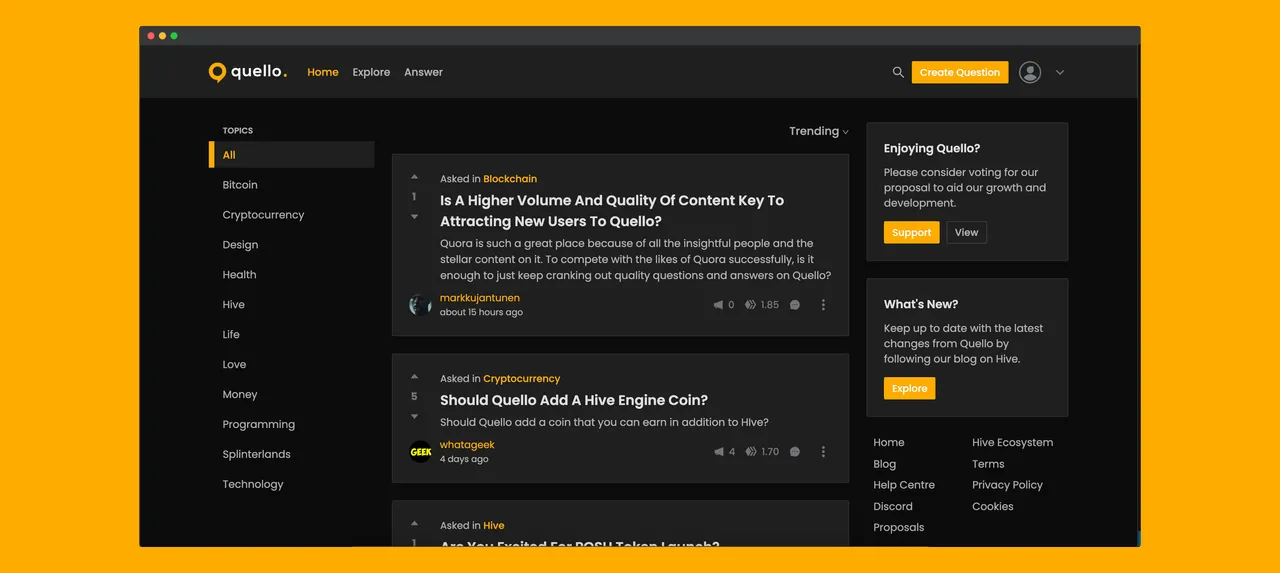
Task: Select the Splinterlands topic
Action: click(x=256, y=454)
